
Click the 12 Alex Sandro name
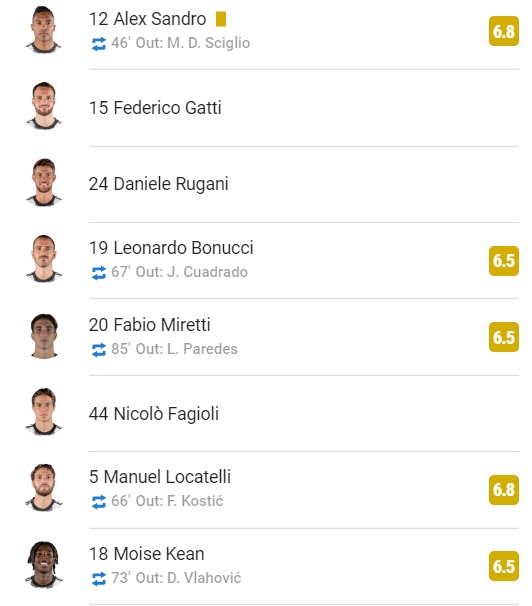tap(148, 19)
